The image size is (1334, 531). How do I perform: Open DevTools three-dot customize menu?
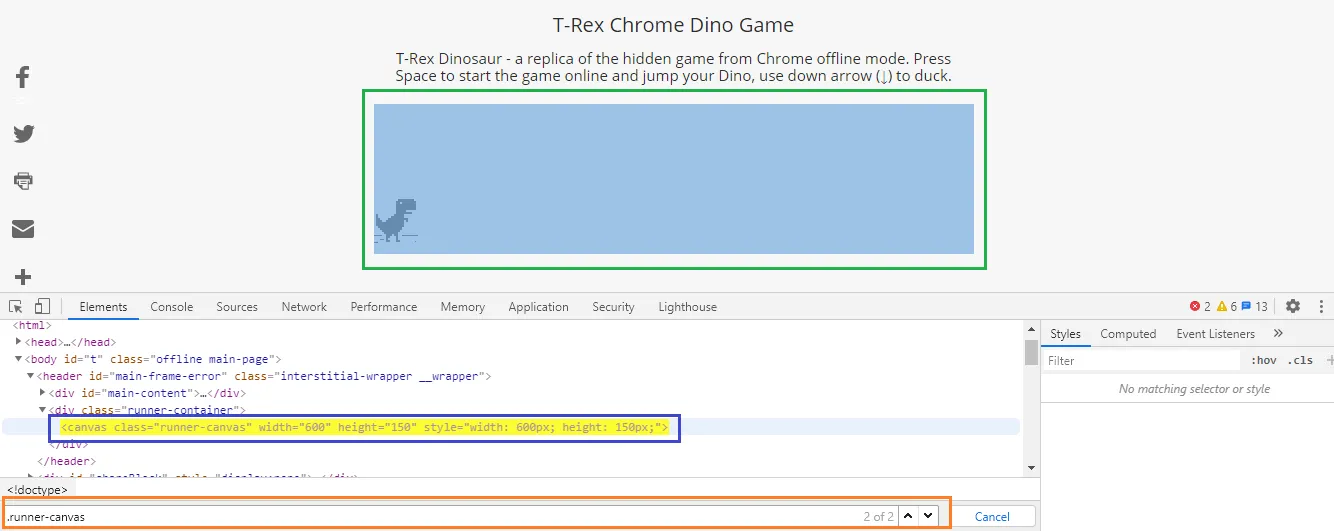[1321, 306]
